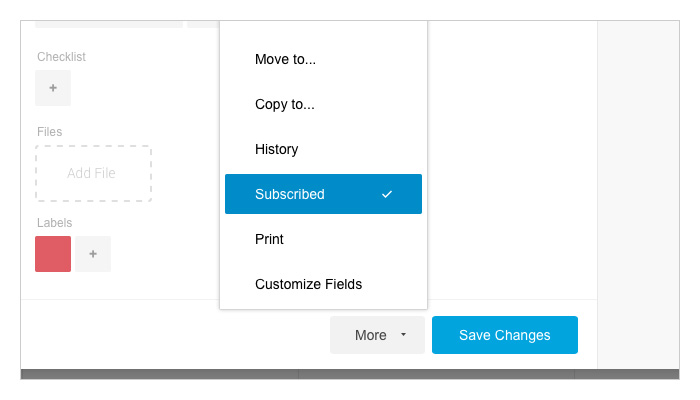
Task: Add a new label with plus button
Action: point(93,254)
